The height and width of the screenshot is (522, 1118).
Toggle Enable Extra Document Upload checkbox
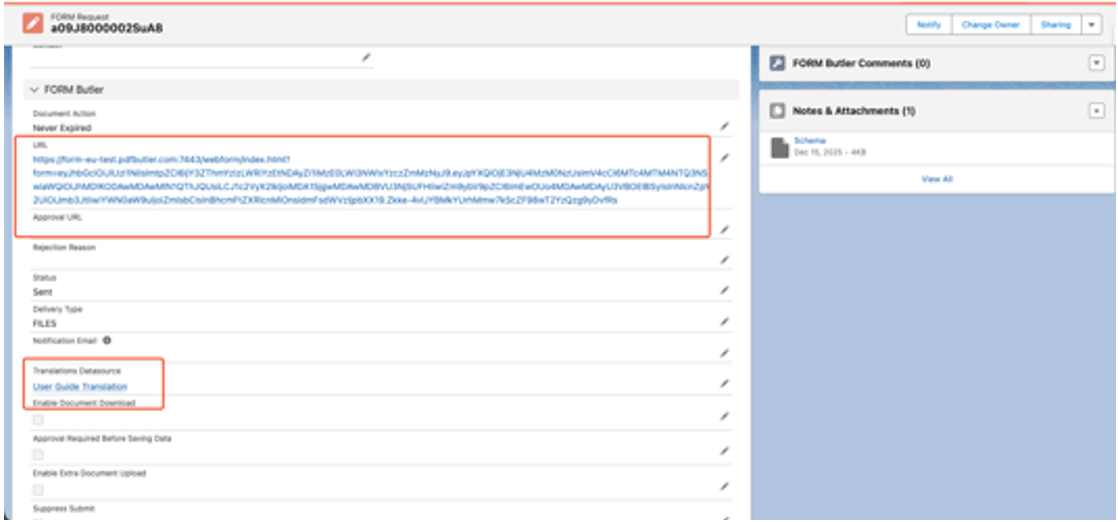pyautogui.click(x=38, y=490)
